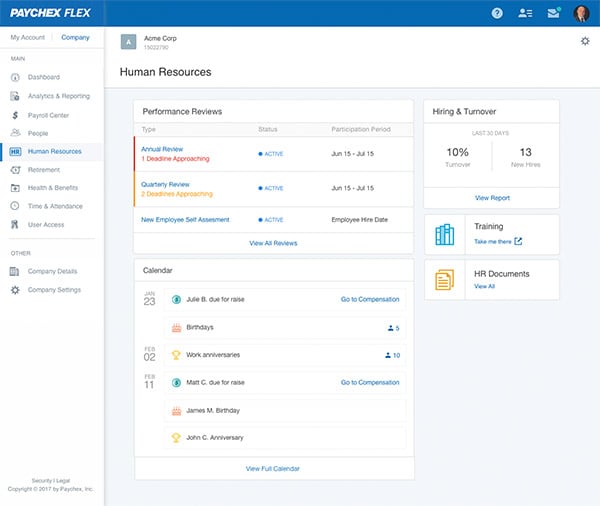Open Analytics & Reporting menu item

click(x=59, y=96)
